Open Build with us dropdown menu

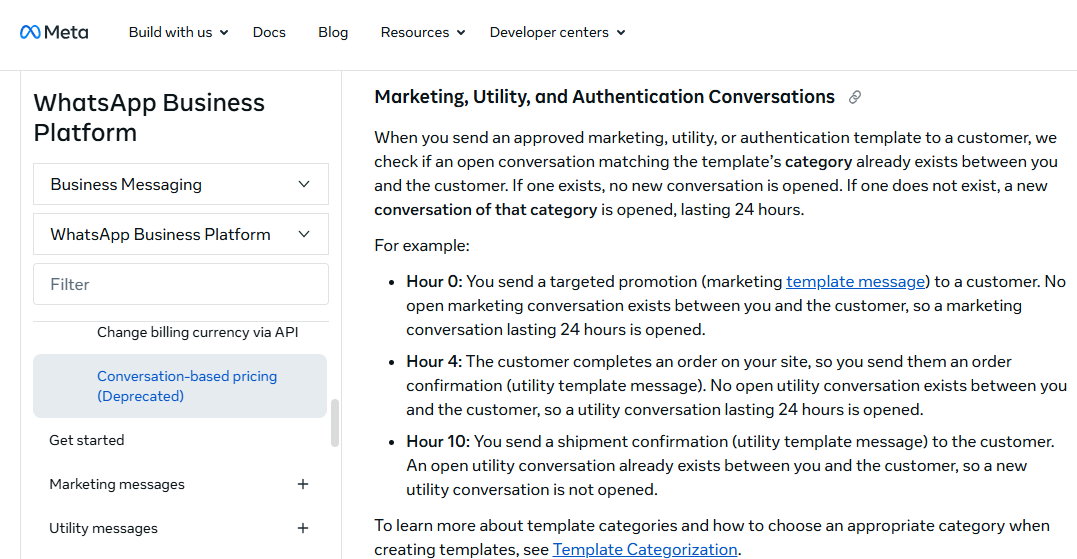coord(178,32)
